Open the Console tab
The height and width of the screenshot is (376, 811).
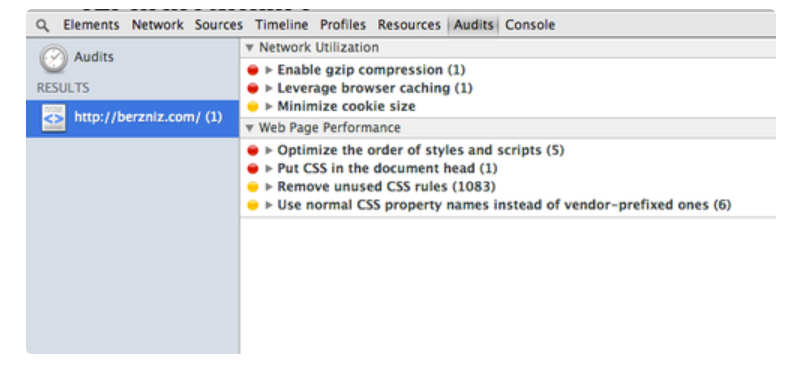530,25
